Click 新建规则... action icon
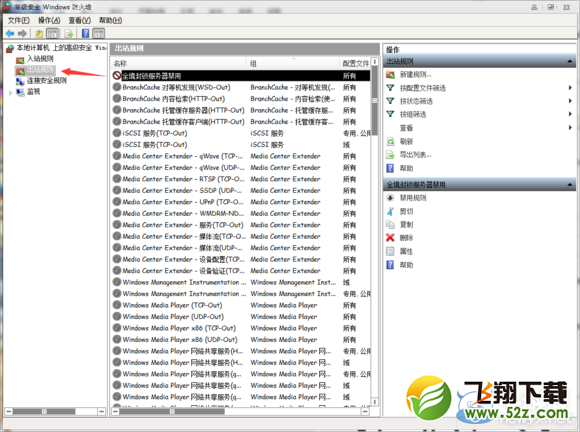Screen dimensions: 580x432 (390, 75)
